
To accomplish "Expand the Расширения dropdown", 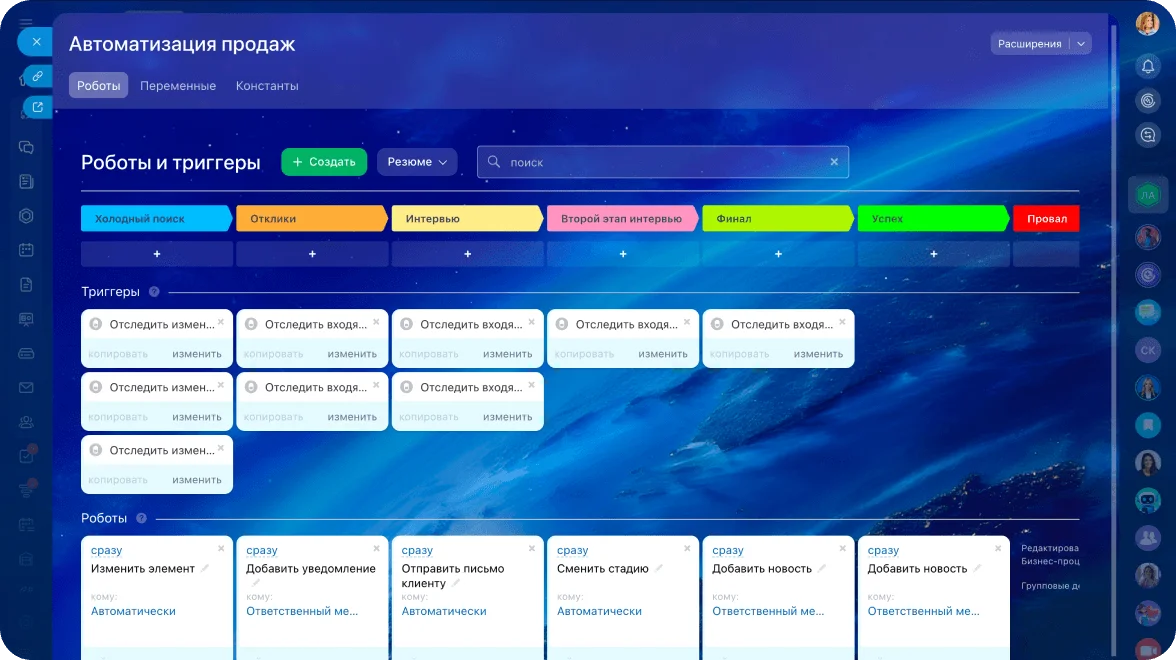I will [1080, 44].
